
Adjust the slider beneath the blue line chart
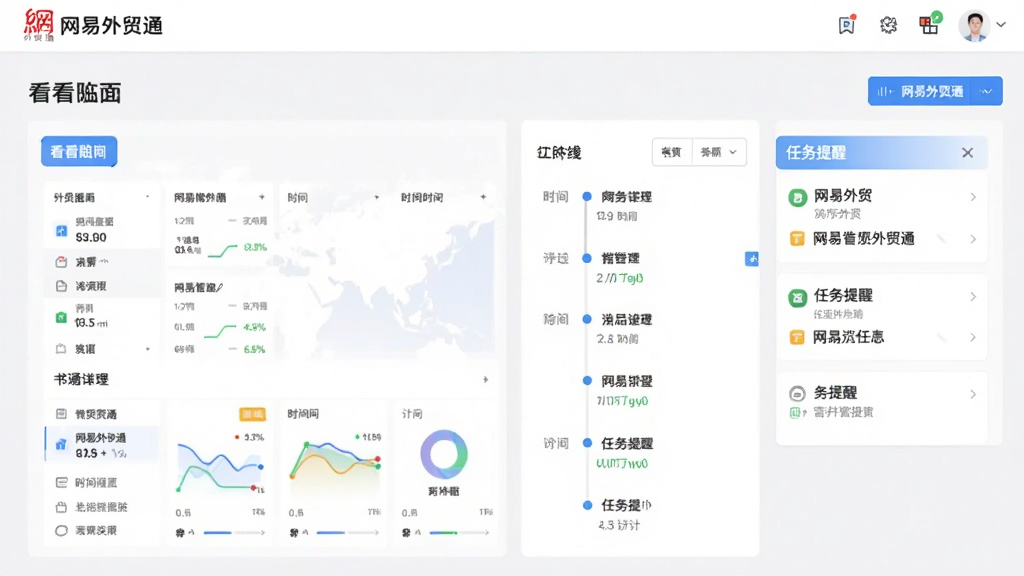[233, 533]
